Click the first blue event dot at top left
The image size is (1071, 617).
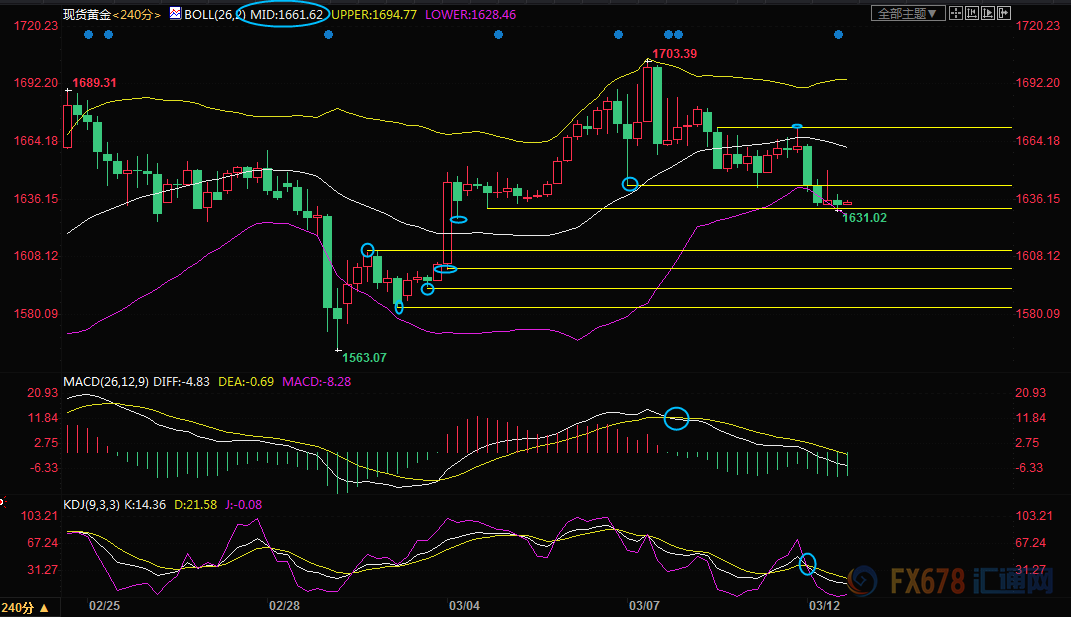coord(88,35)
